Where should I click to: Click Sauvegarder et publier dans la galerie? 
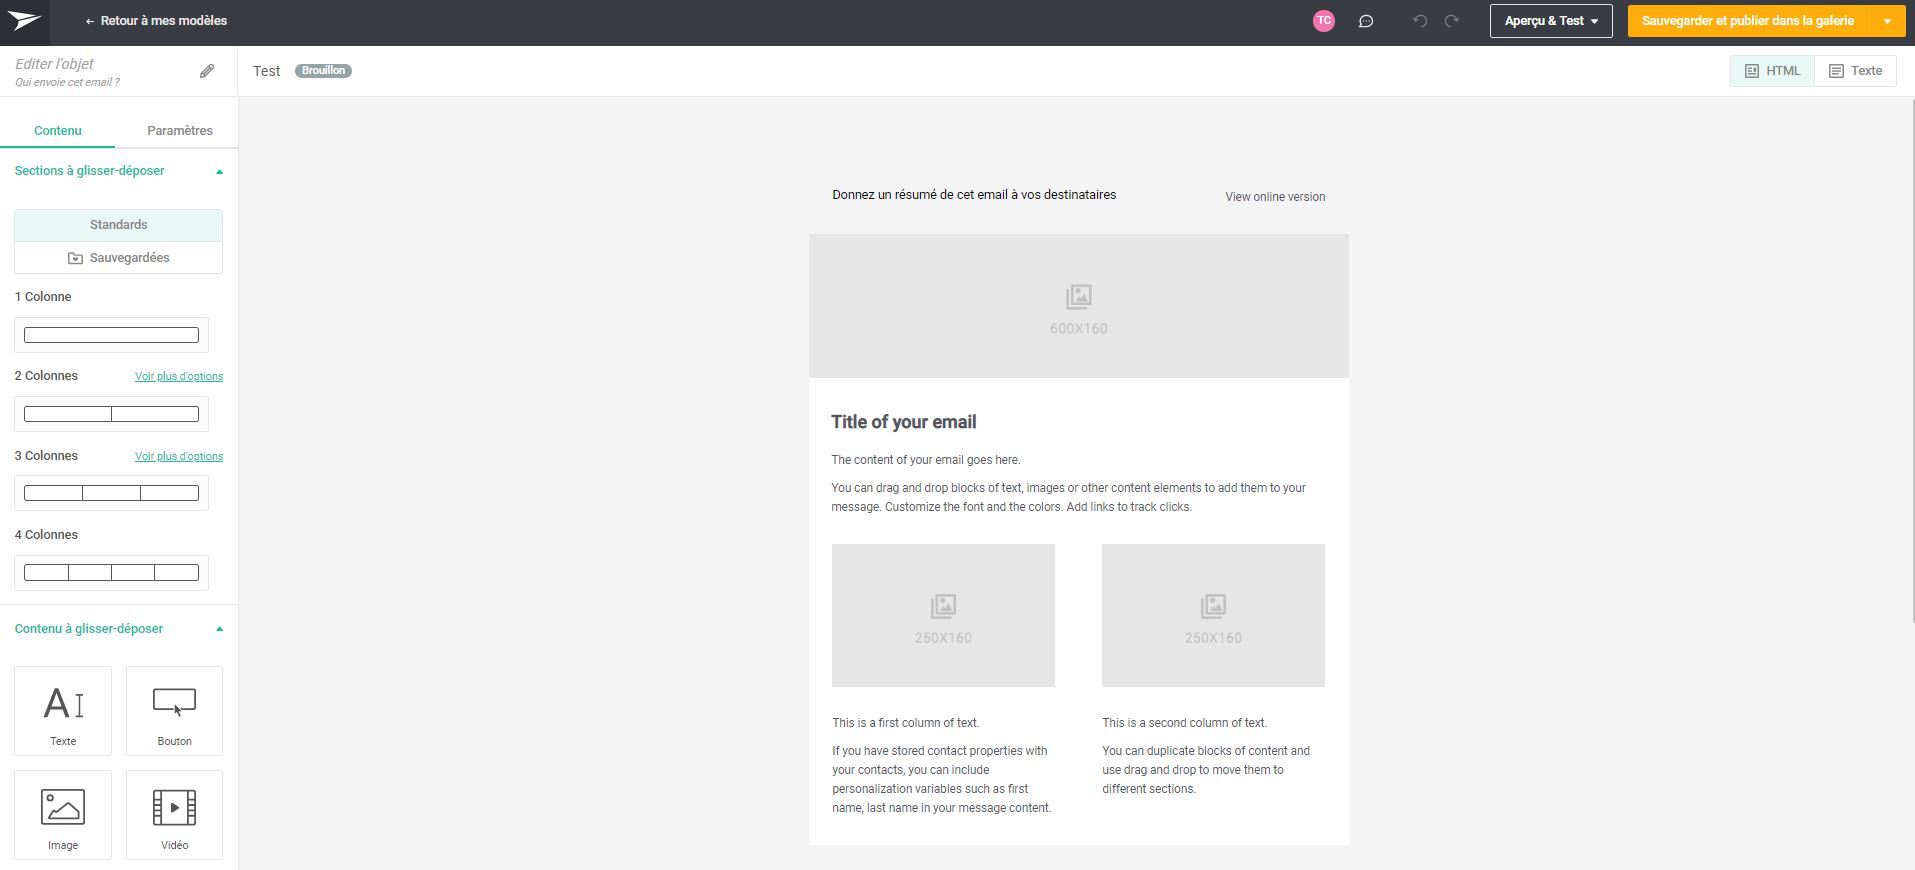(1748, 21)
